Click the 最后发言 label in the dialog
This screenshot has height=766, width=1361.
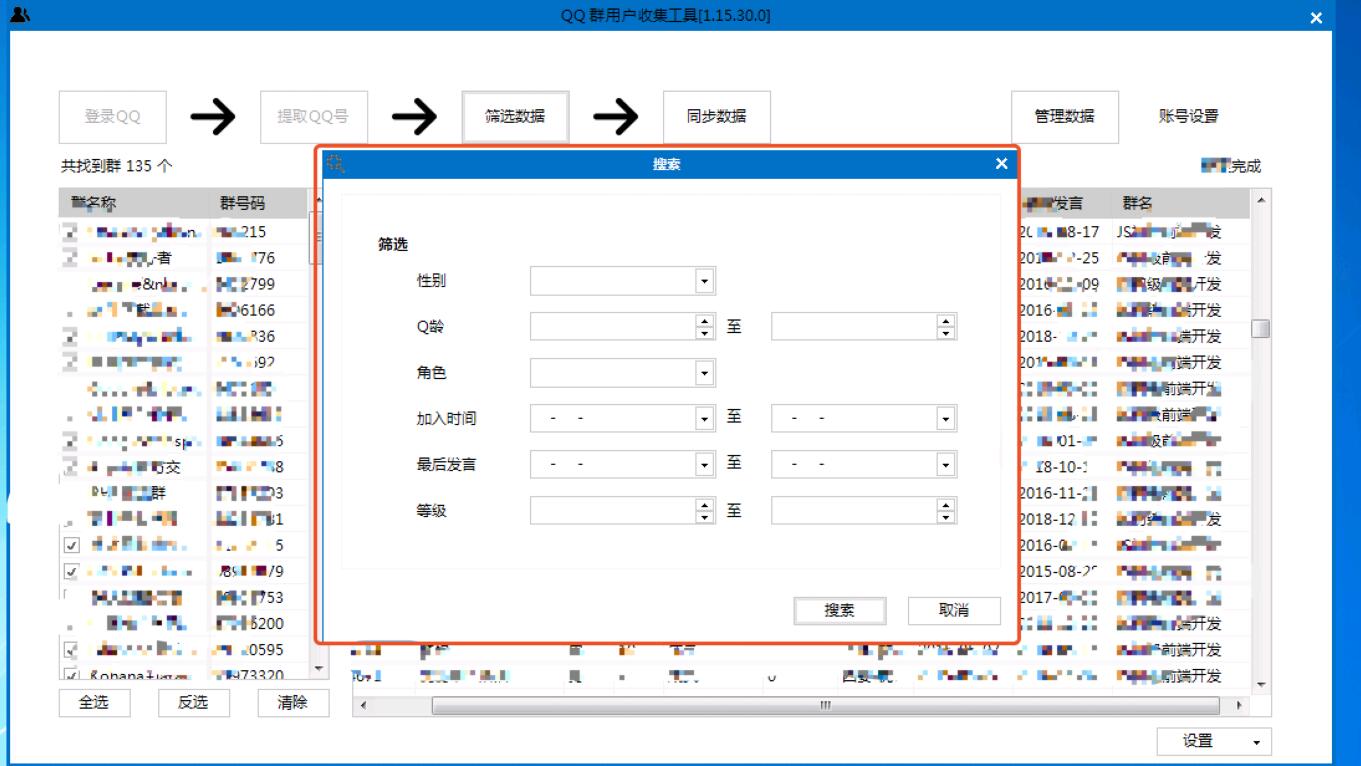[x=446, y=465]
